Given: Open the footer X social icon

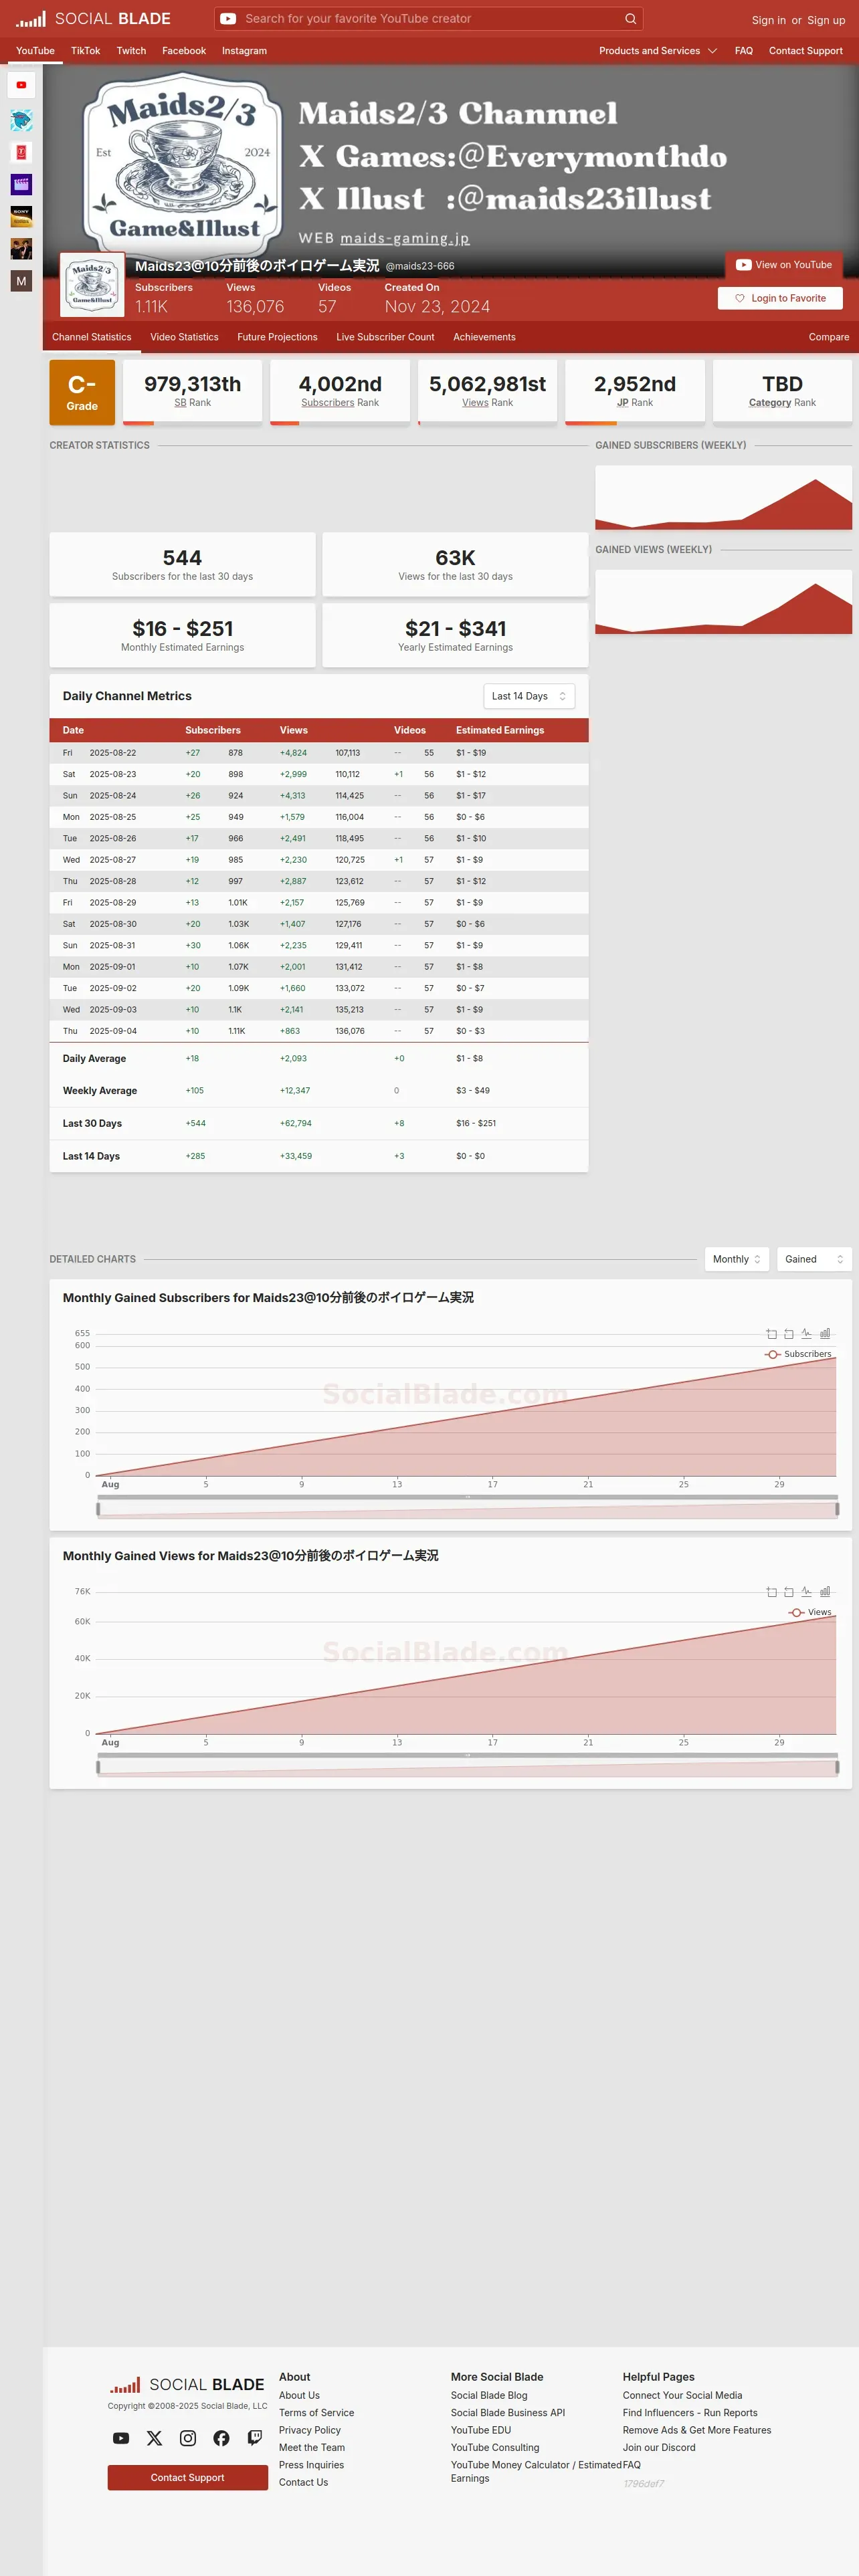Looking at the screenshot, I should 154,2438.
